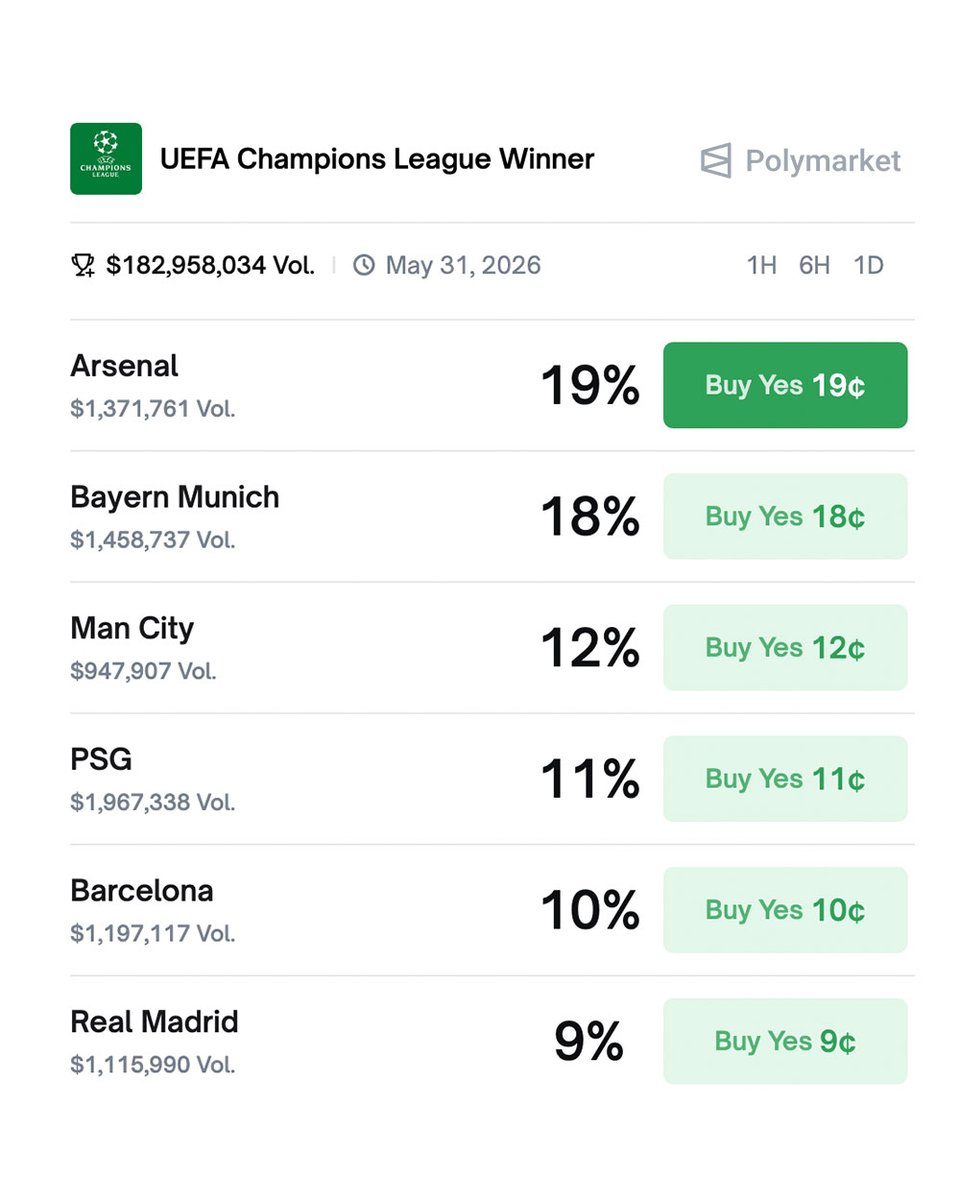Image resolution: width=960 pixels, height=1200 pixels.
Task: Buy Yes on Arsenal at 19¢
Action: pos(785,385)
